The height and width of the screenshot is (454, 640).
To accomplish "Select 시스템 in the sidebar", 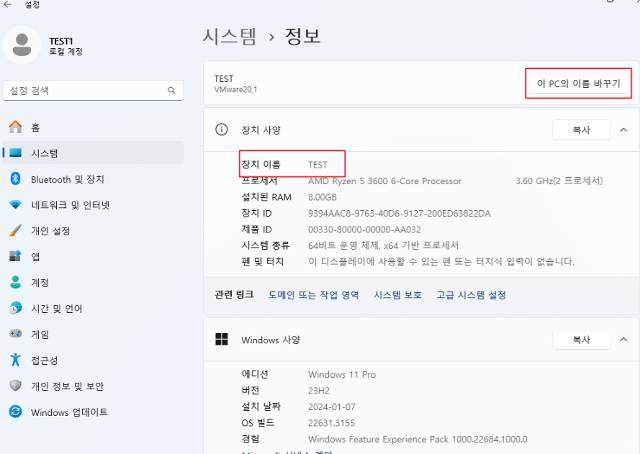I will pyautogui.click(x=93, y=153).
